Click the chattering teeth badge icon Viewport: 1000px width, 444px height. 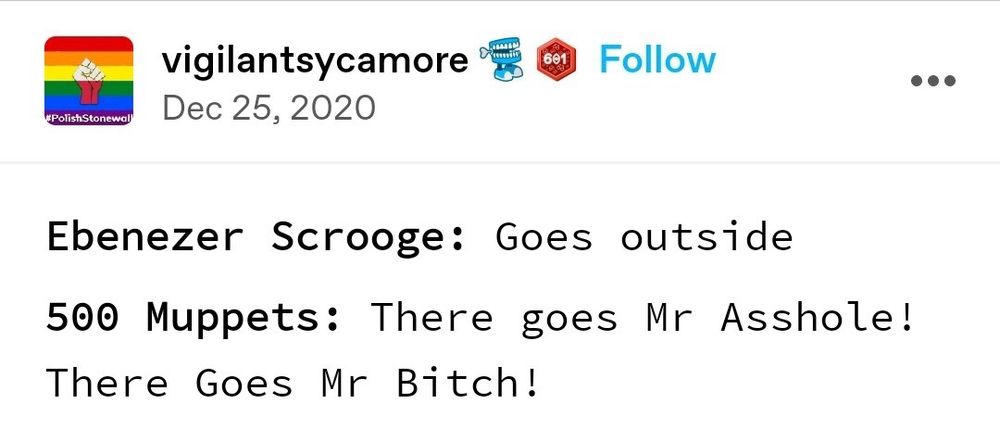pos(500,59)
